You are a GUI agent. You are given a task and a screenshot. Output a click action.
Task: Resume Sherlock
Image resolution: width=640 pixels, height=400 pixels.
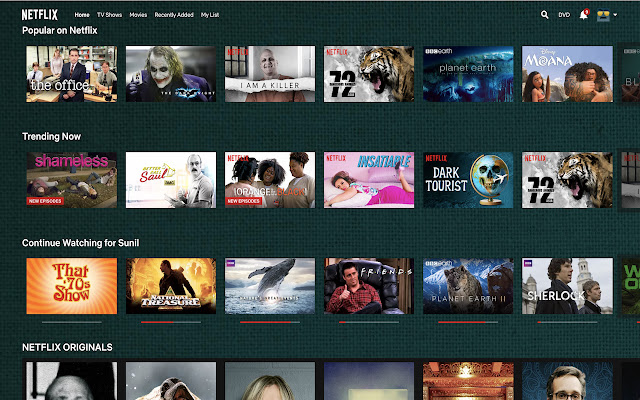click(567, 286)
